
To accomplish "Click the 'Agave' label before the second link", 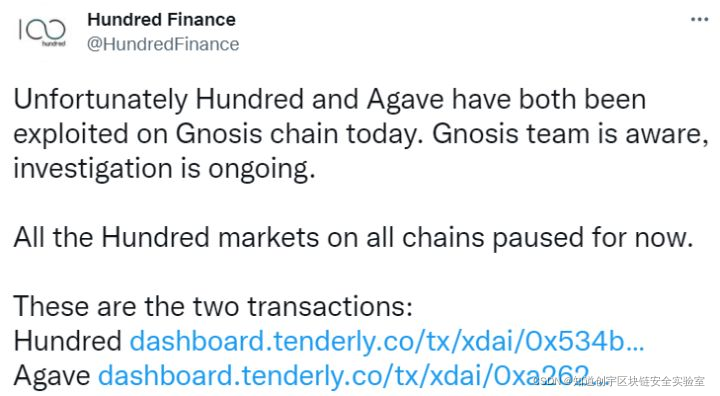I will pyautogui.click(x=52, y=377).
